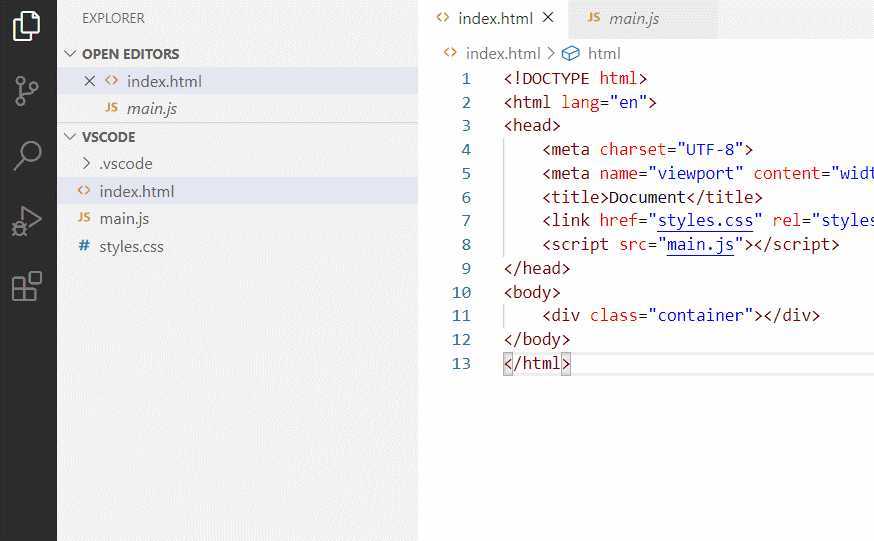Click the opening <body> tag
This screenshot has height=541, width=874.
tap(532, 293)
